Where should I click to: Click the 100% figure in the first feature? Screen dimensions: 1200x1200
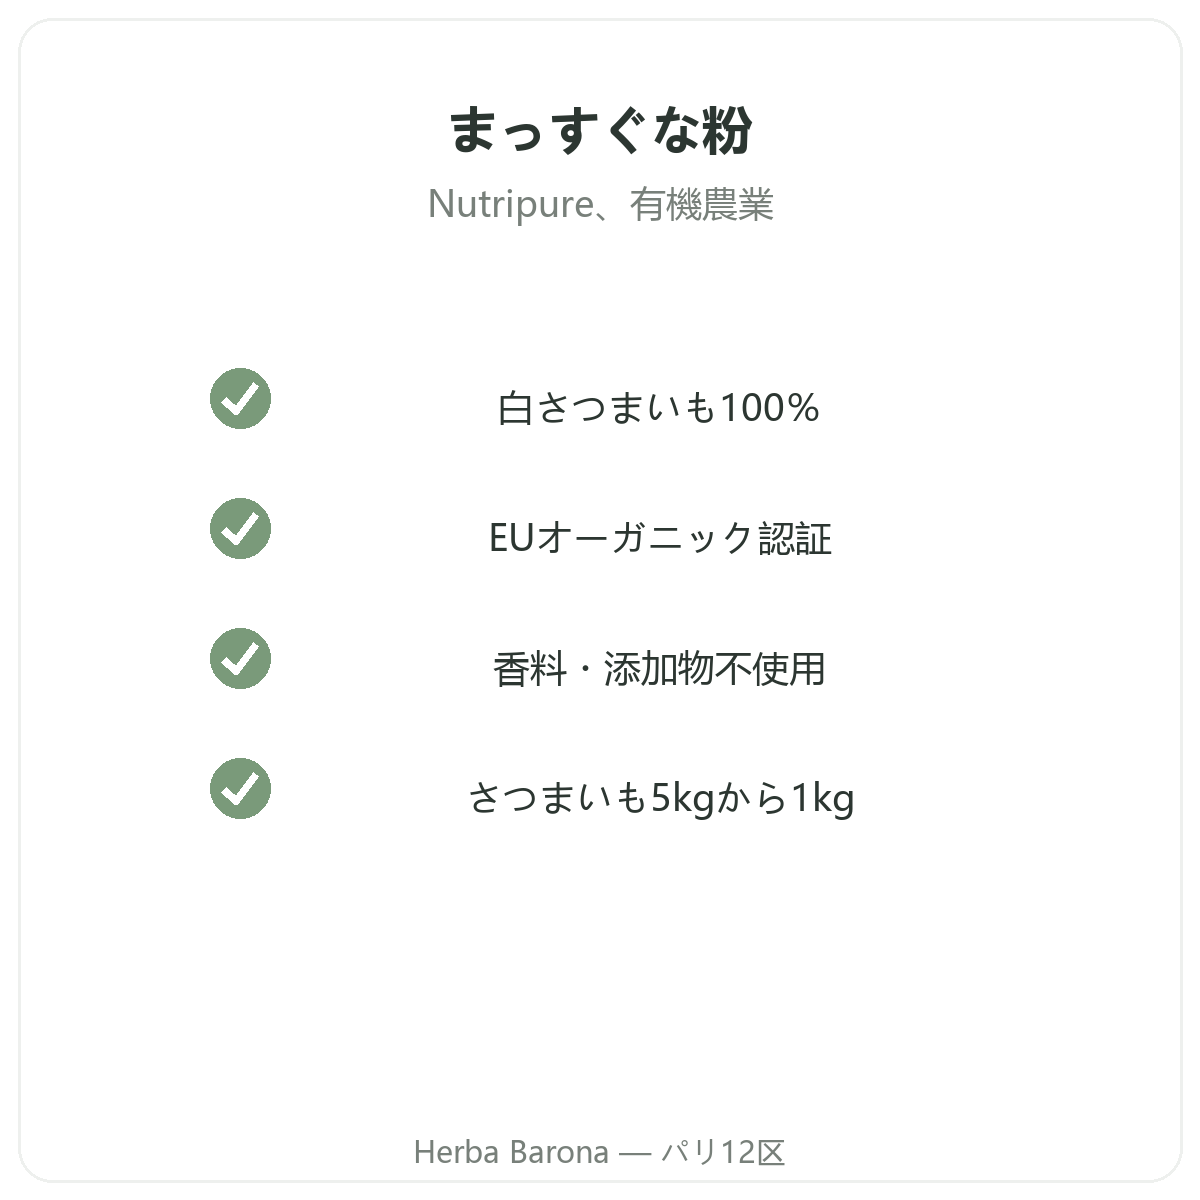[770, 408]
